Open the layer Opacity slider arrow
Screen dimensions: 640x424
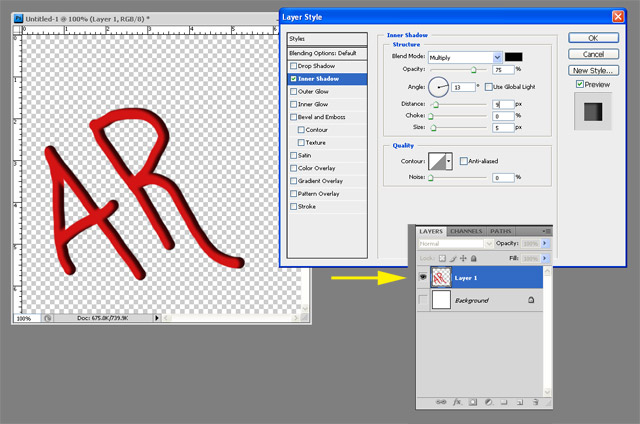pos(544,243)
